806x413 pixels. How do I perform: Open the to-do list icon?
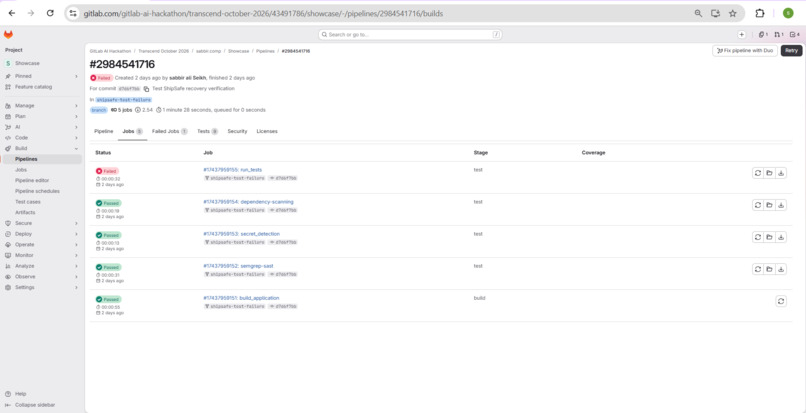pos(795,35)
